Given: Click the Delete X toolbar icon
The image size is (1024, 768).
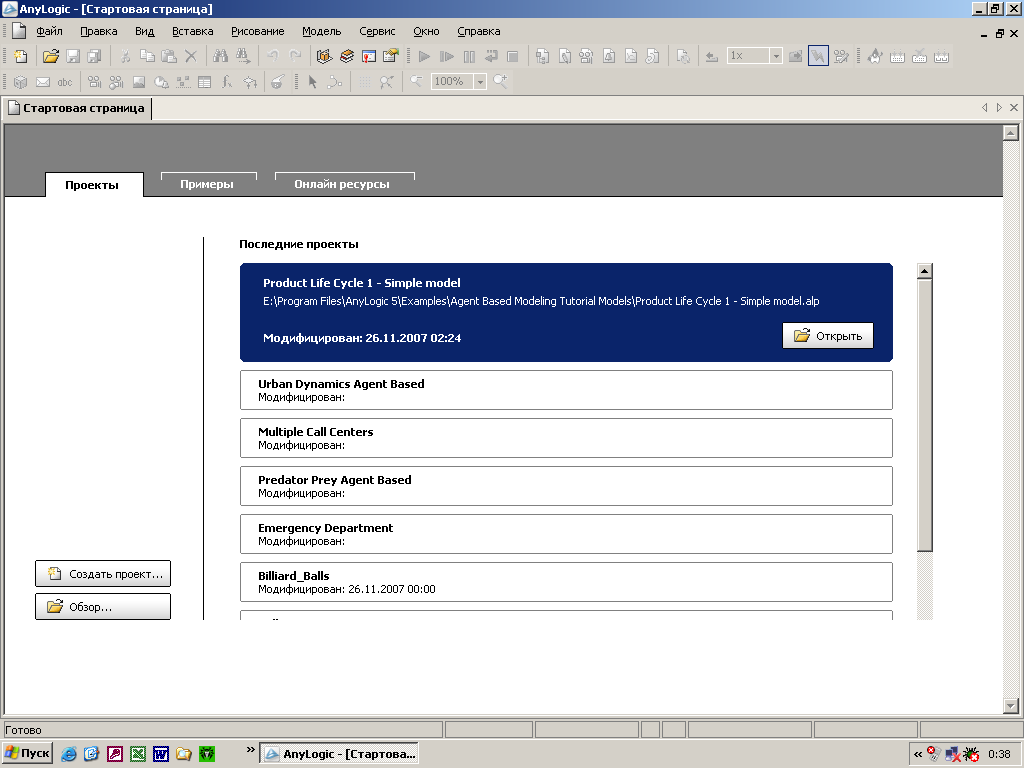Looking at the screenshot, I should coord(191,56).
